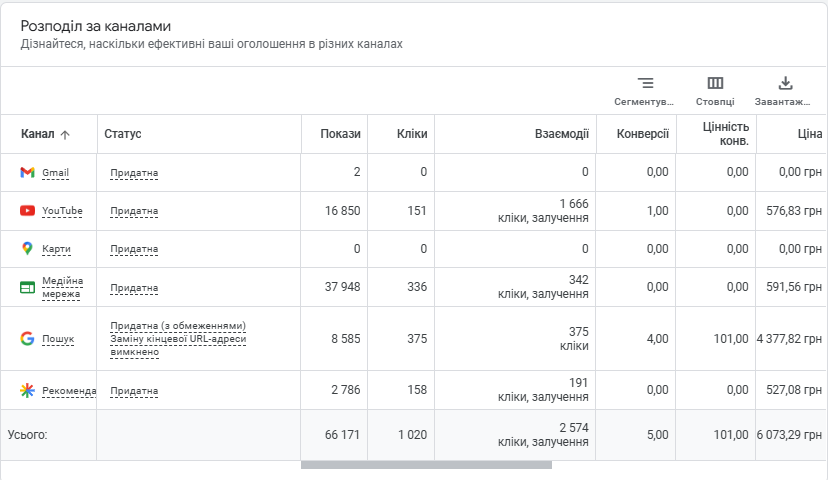Click the Google Maps pin icon
Screen dimensions: 828x480
pyautogui.click(x=27, y=249)
